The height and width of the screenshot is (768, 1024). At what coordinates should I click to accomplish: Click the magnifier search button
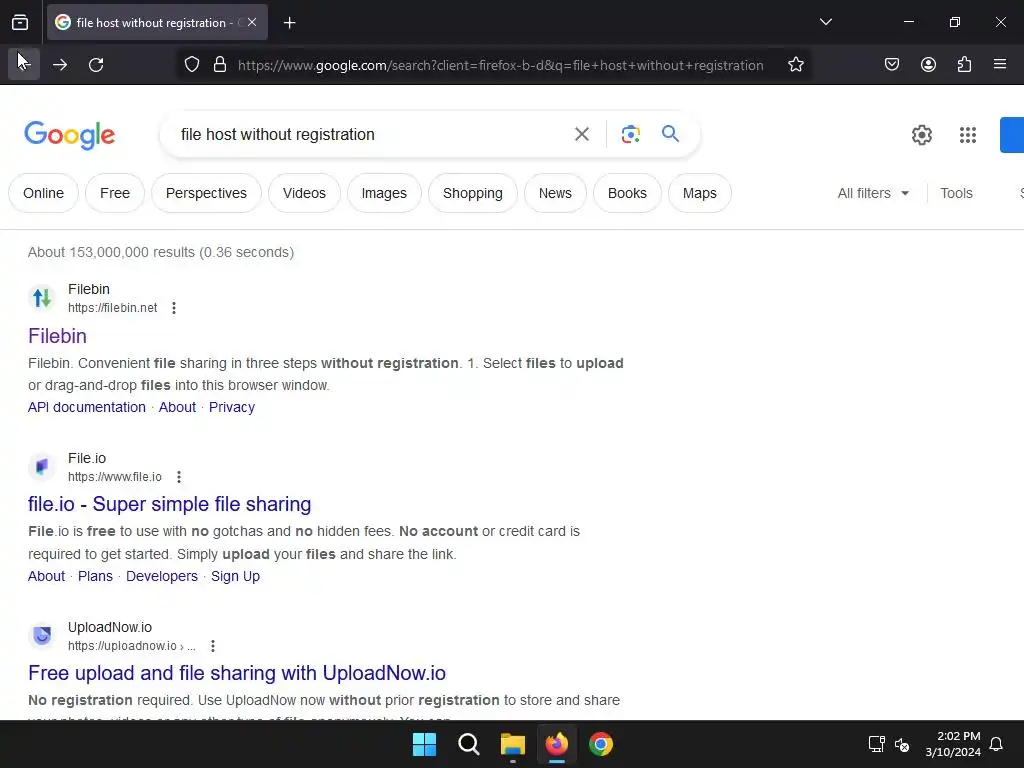(671, 135)
